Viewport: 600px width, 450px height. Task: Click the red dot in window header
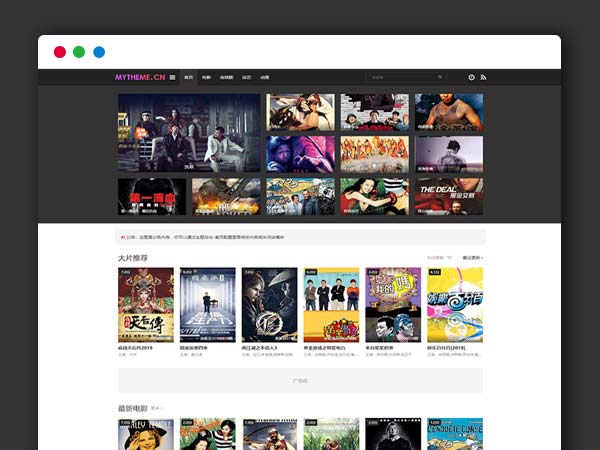click(59, 51)
